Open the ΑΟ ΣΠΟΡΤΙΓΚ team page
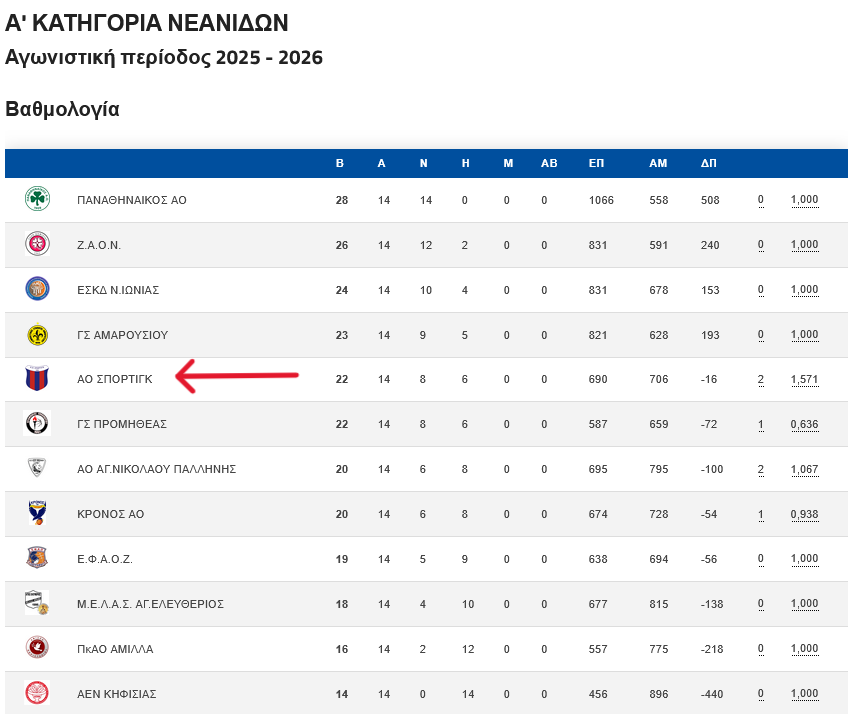851x714 pixels. click(x=114, y=379)
